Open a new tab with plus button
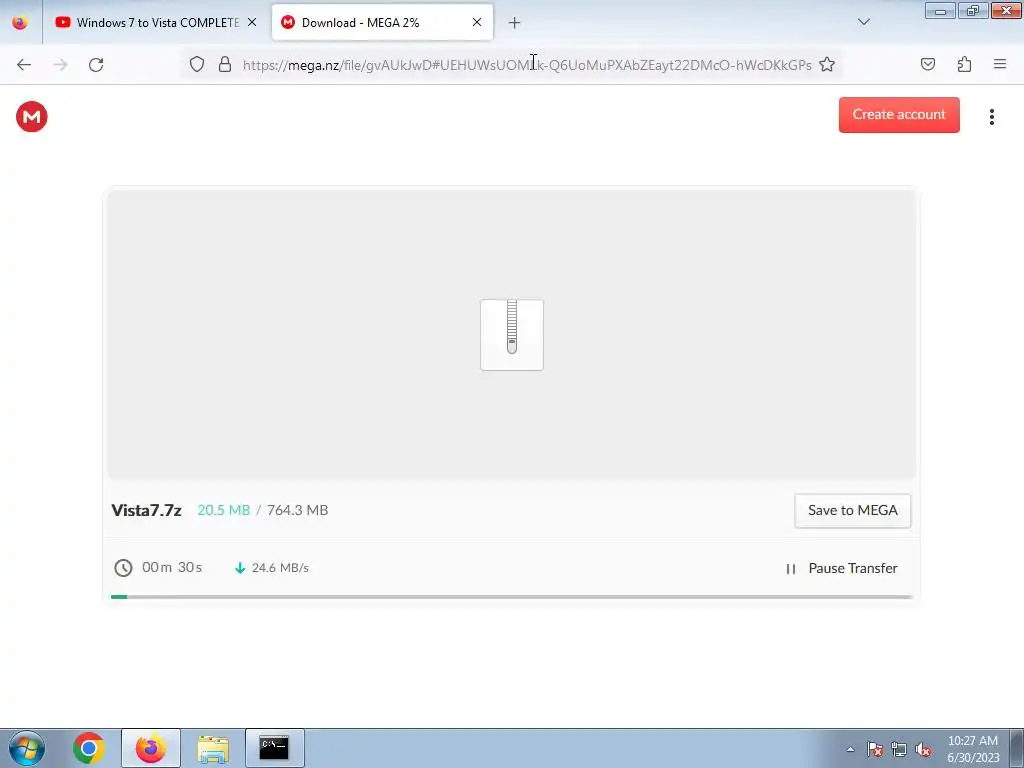Image resolution: width=1024 pixels, height=768 pixels. coord(514,23)
